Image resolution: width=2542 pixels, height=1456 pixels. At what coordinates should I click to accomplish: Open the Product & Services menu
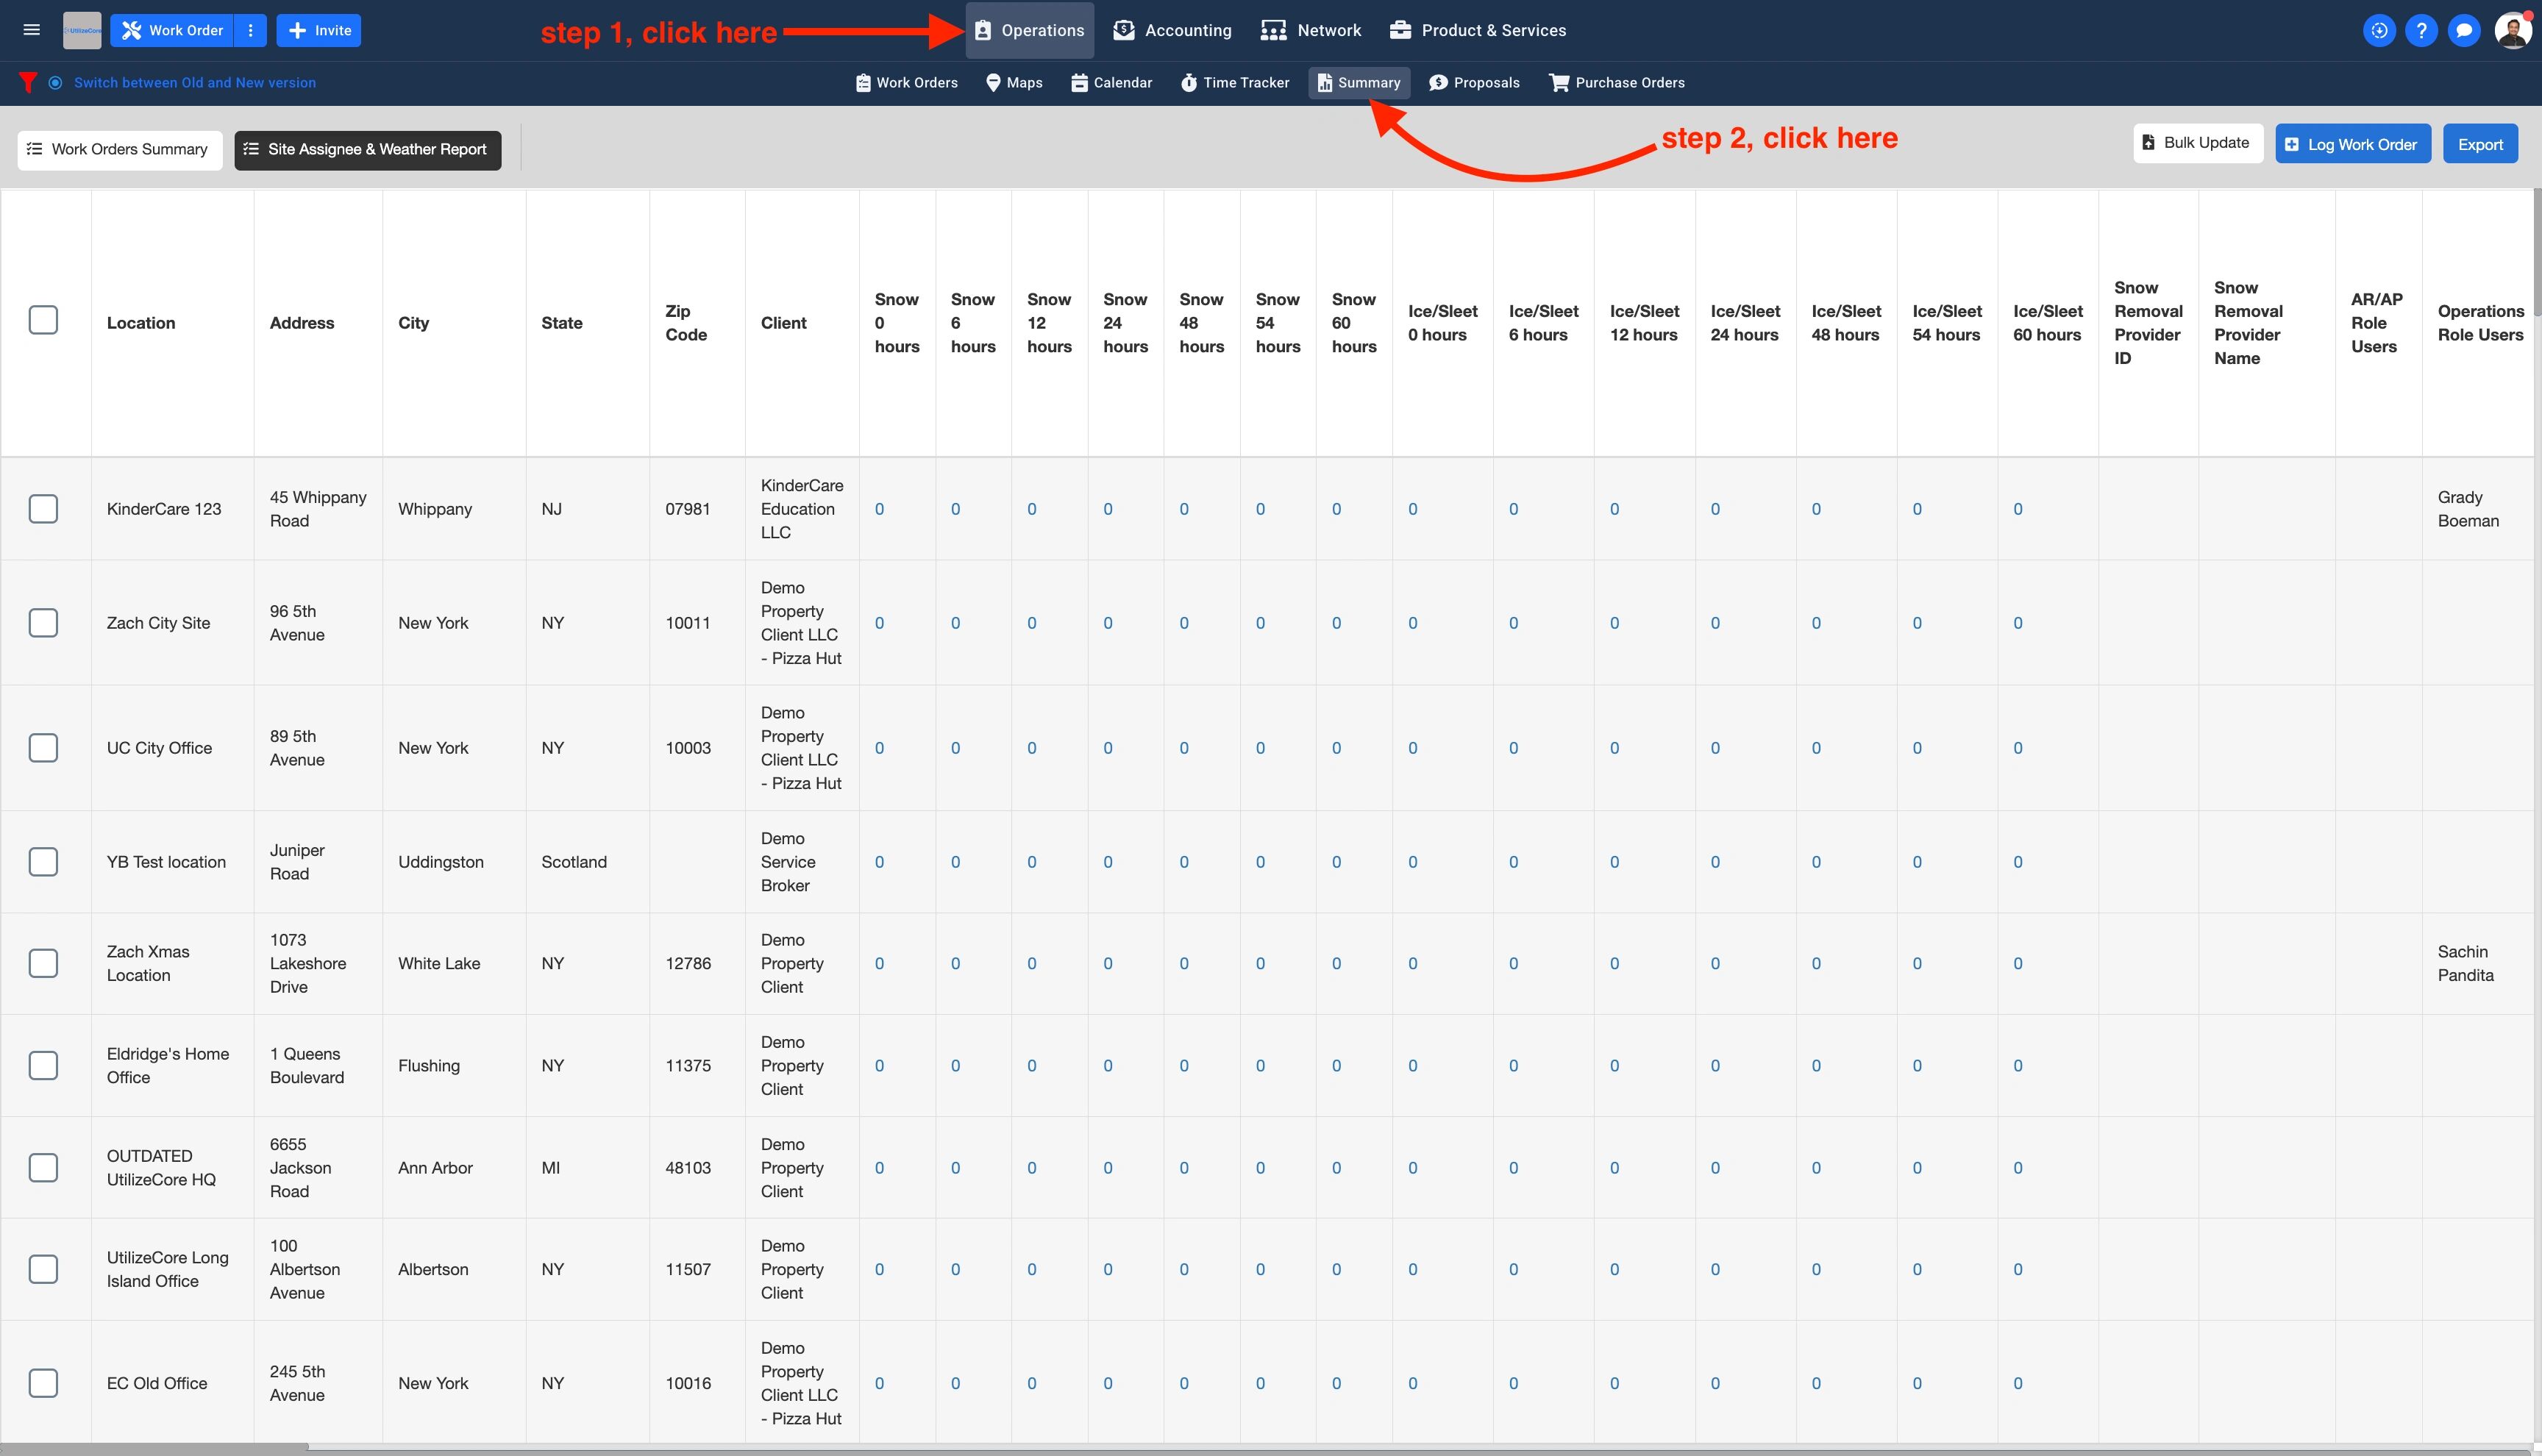(x=1478, y=30)
